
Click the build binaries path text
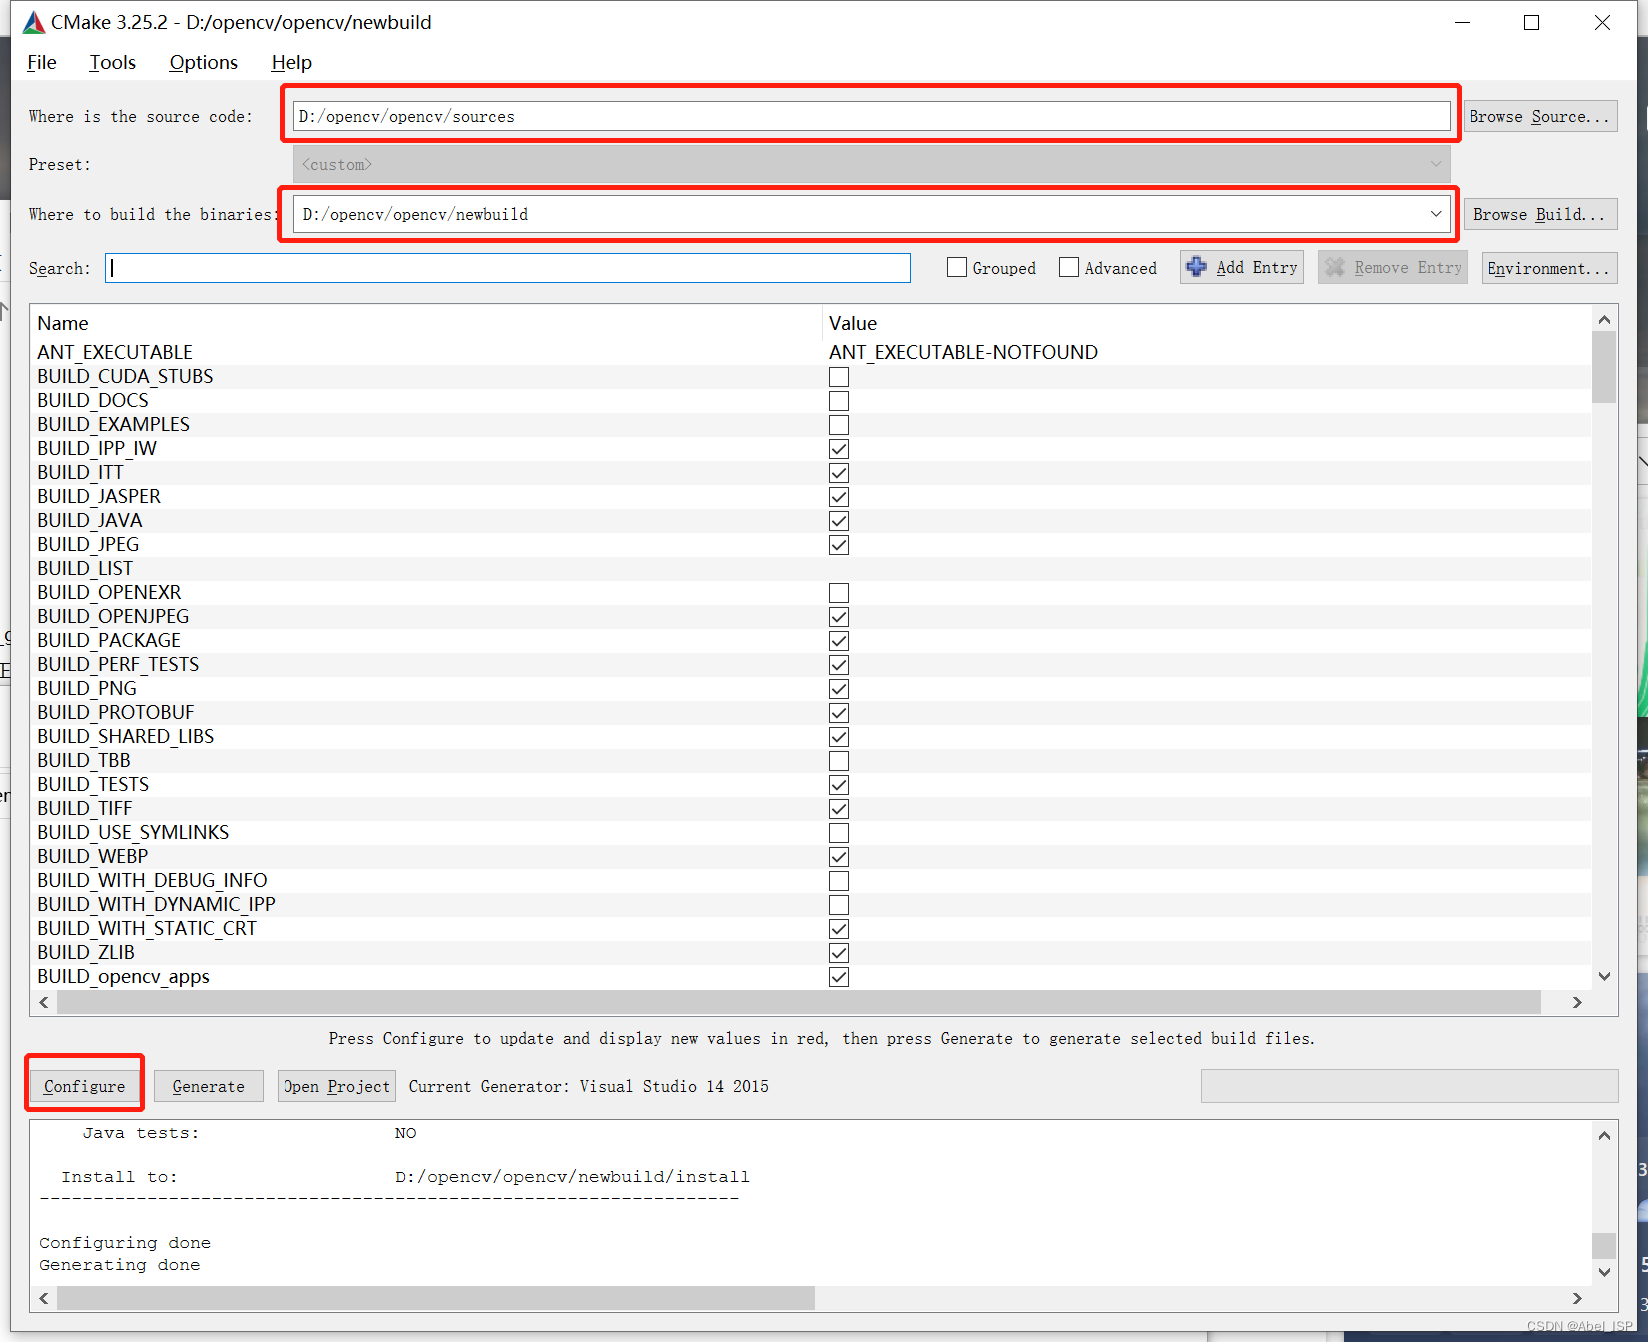415,214
